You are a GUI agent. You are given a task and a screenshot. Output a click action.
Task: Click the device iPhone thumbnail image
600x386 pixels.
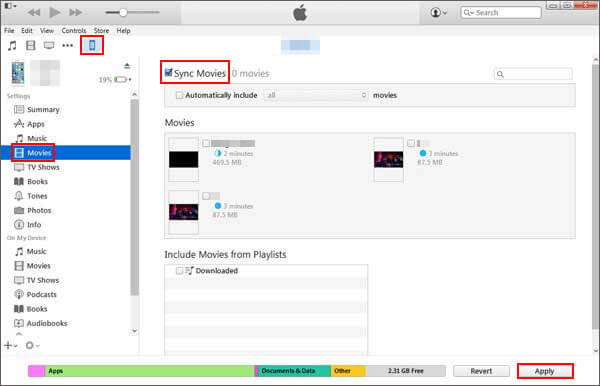[x=18, y=73]
